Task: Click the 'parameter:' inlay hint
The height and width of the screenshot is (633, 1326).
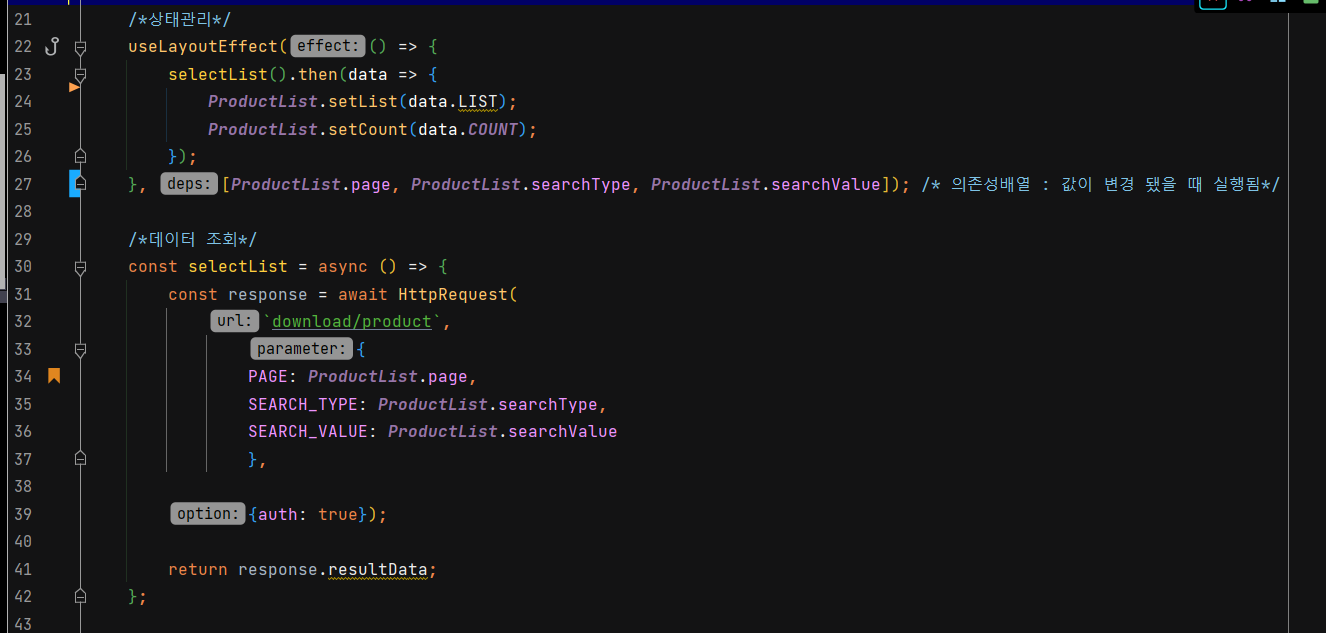Action: tap(302, 349)
